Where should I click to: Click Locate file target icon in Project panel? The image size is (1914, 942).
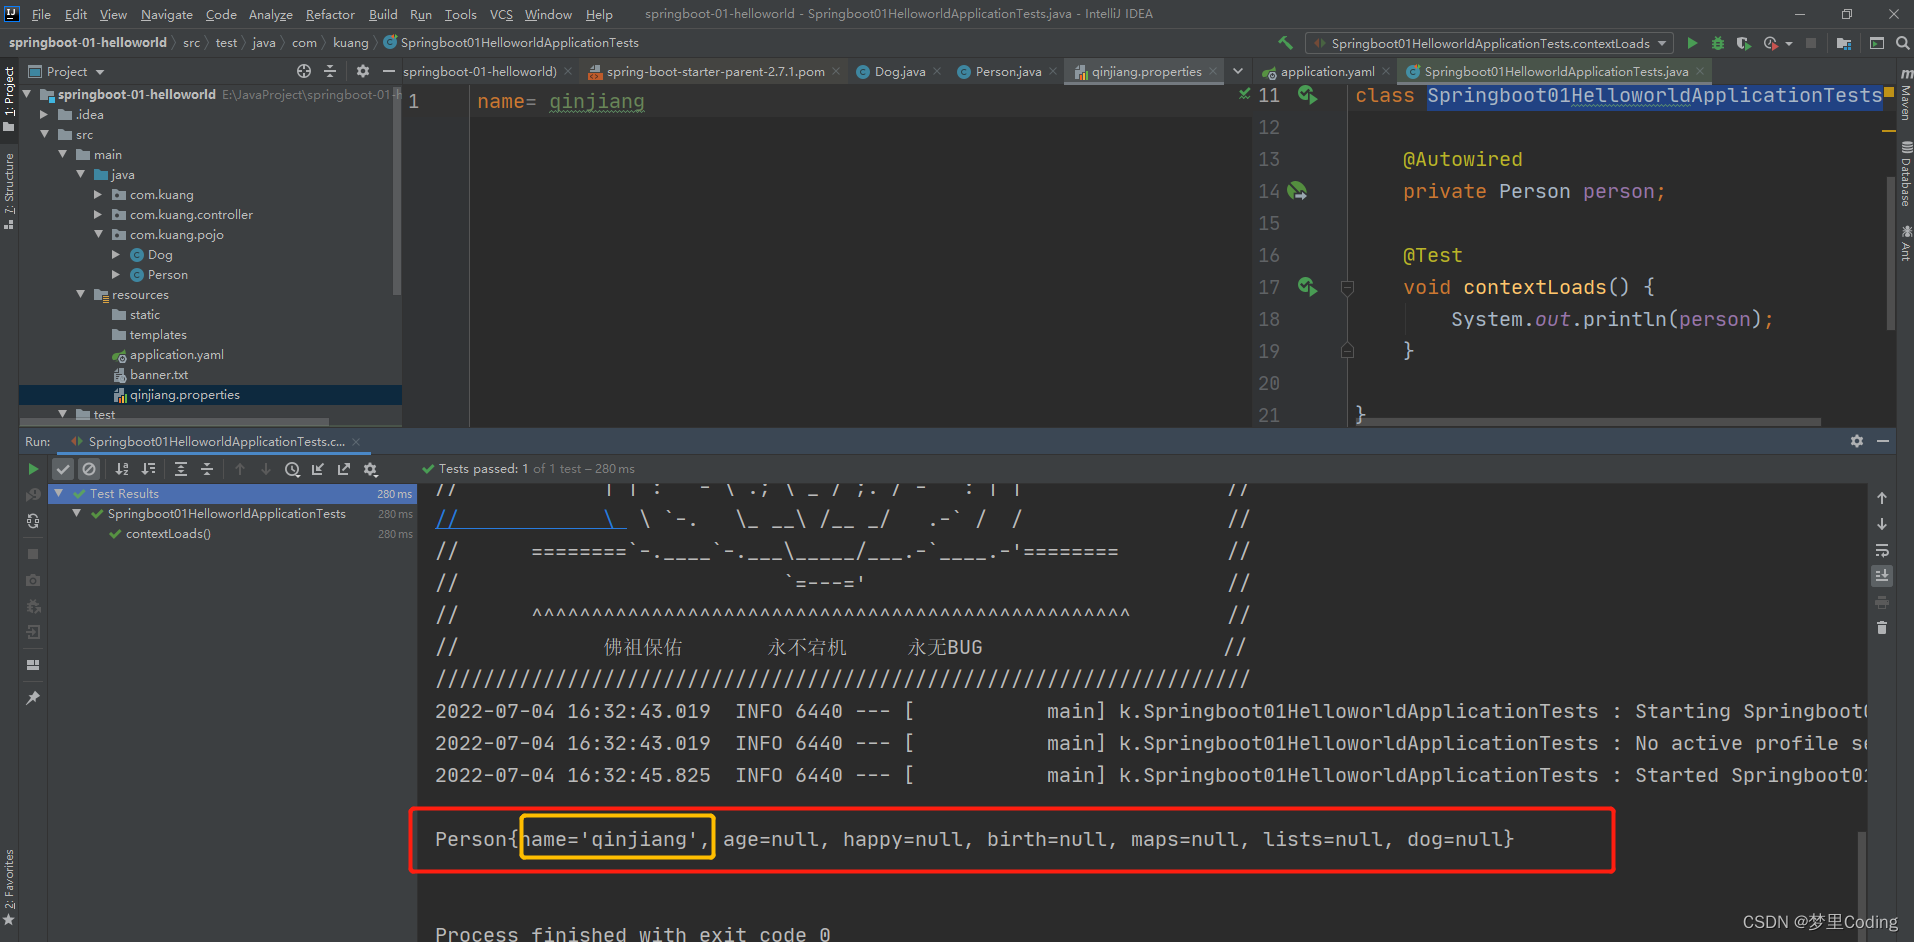tap(304, 71)
